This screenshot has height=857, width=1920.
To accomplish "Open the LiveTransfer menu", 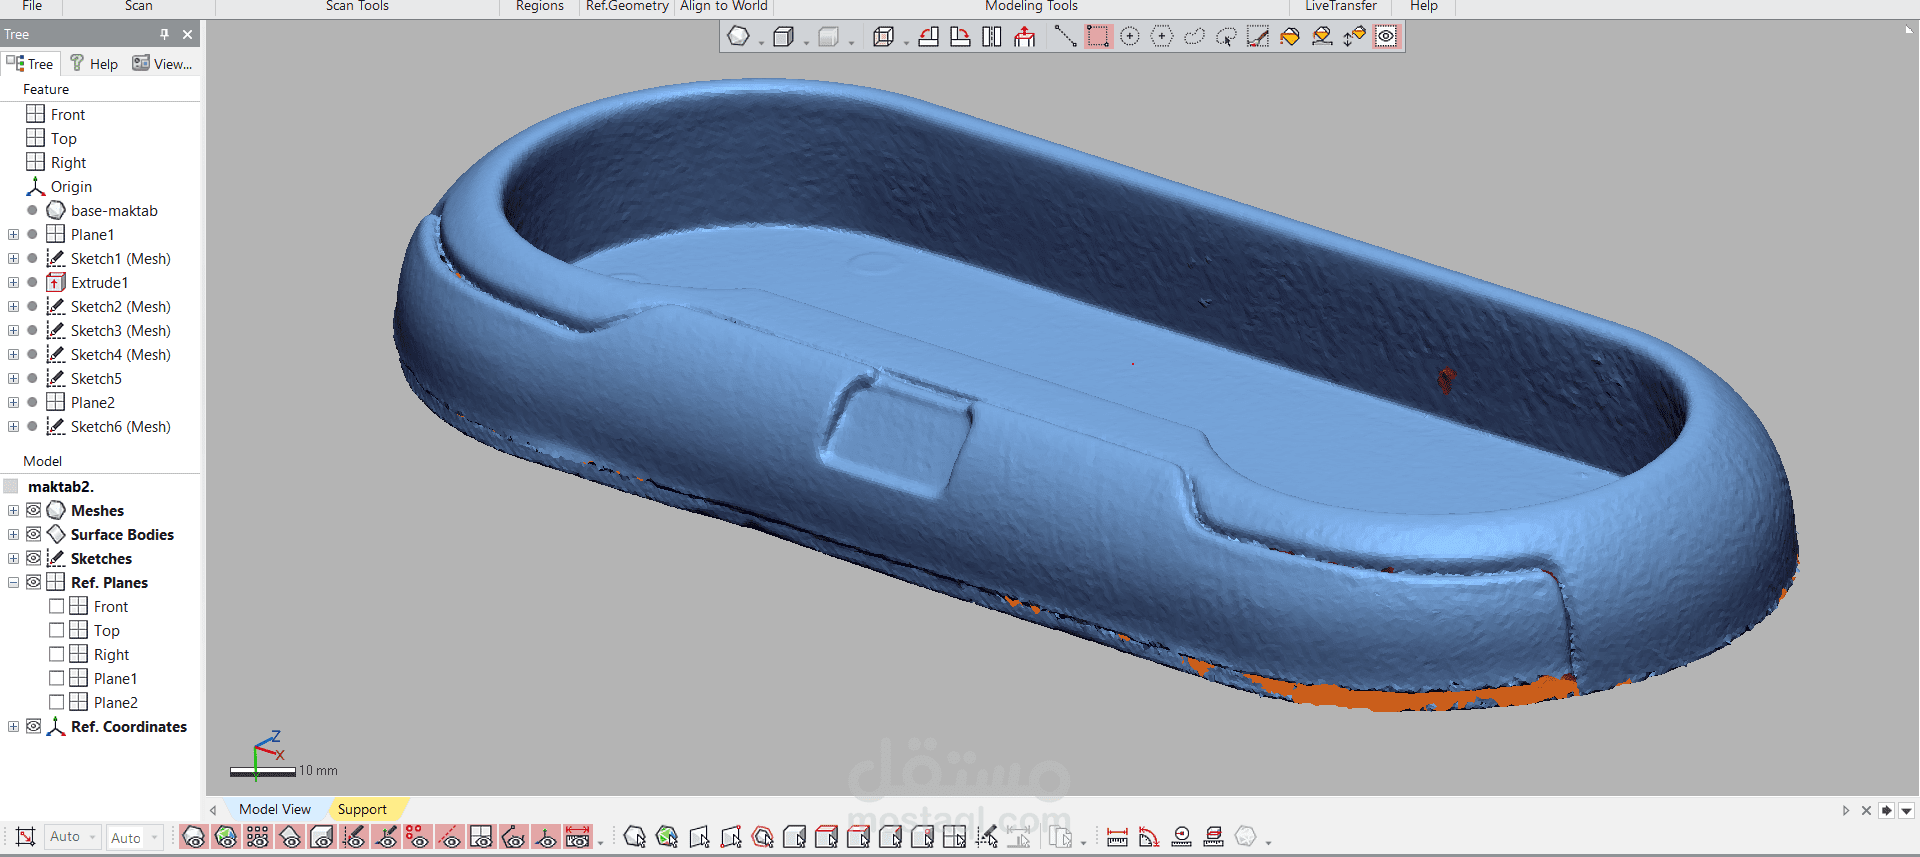I will coord(1341,6).
